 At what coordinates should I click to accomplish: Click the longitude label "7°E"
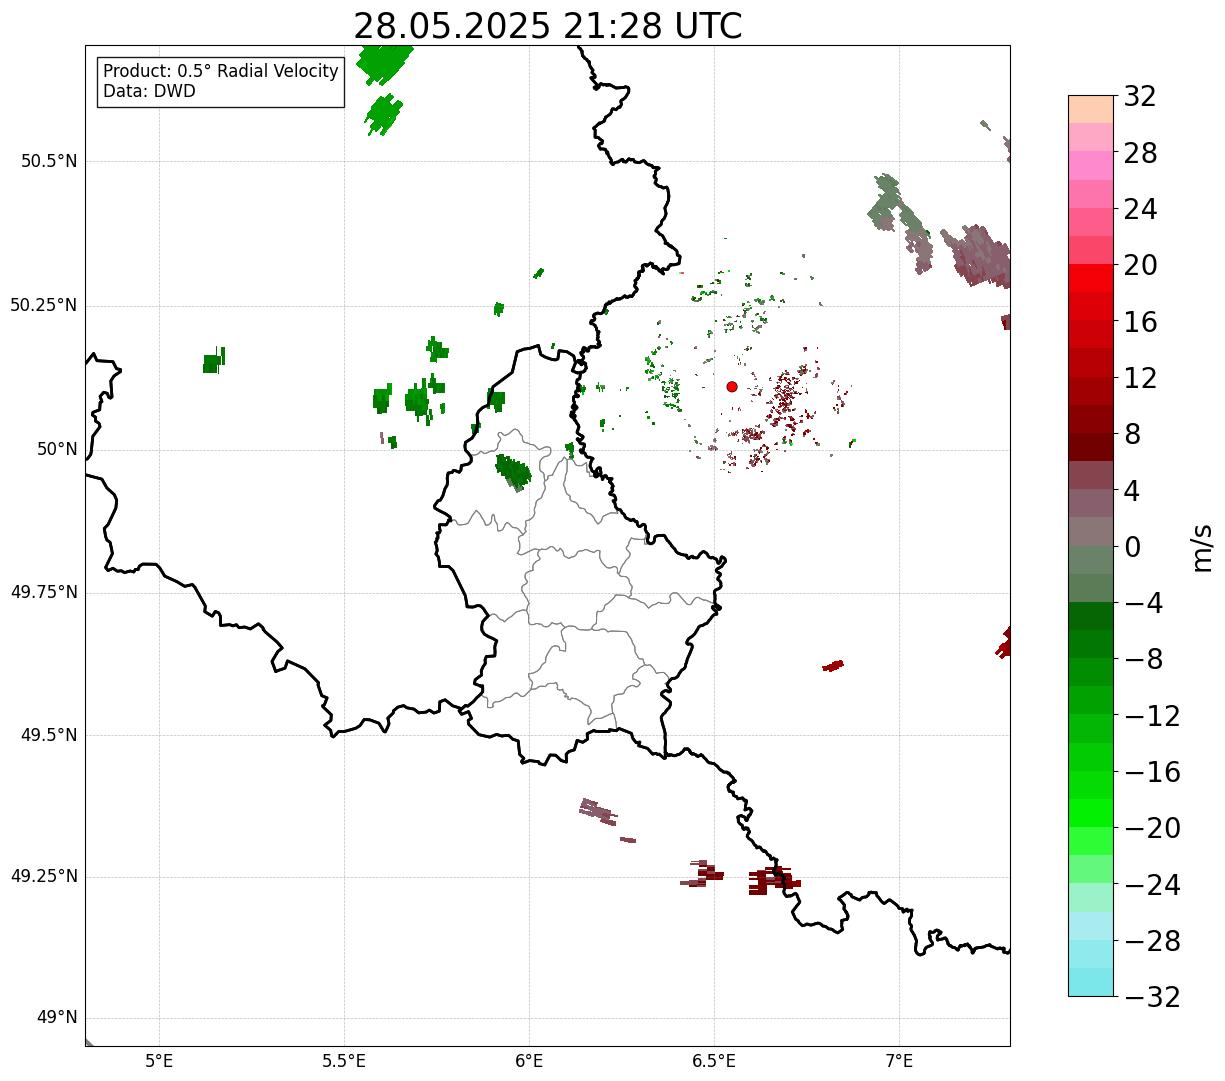pyautogui.click(x=899, y=1060)
